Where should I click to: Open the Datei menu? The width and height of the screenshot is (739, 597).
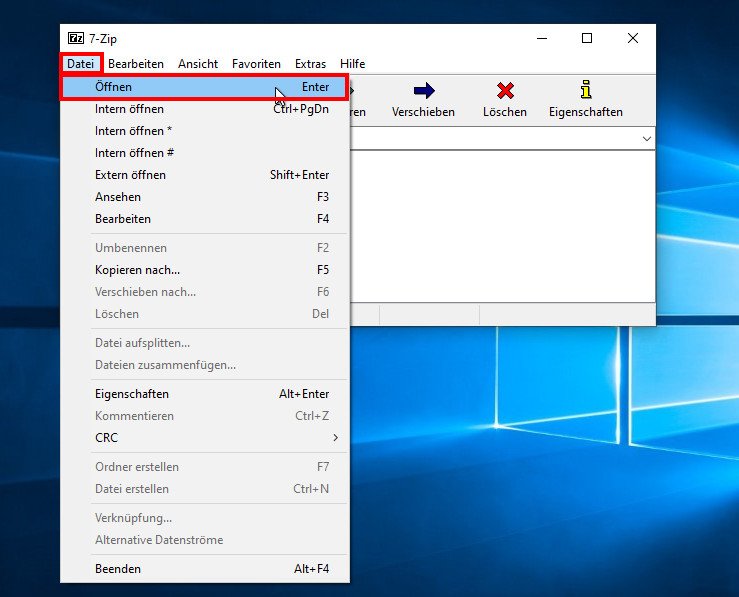[x=80, y=64]
